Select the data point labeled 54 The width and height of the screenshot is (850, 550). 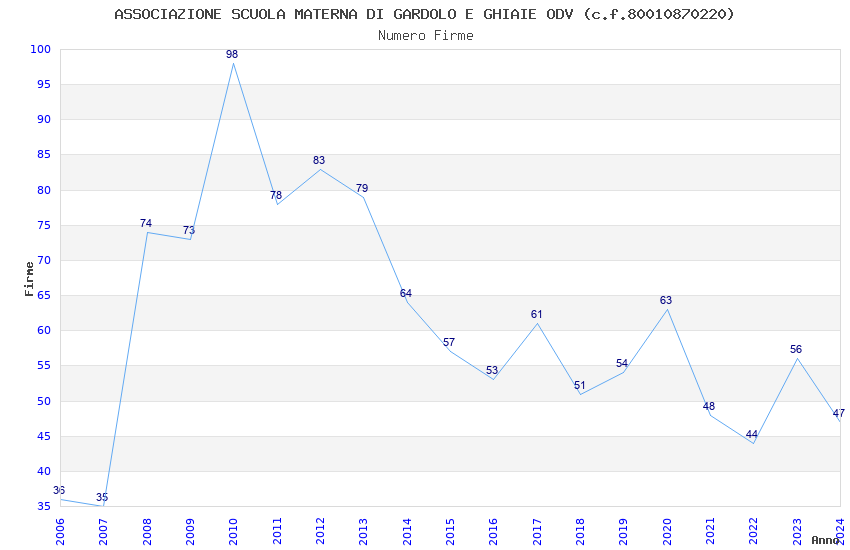point(622,364)
